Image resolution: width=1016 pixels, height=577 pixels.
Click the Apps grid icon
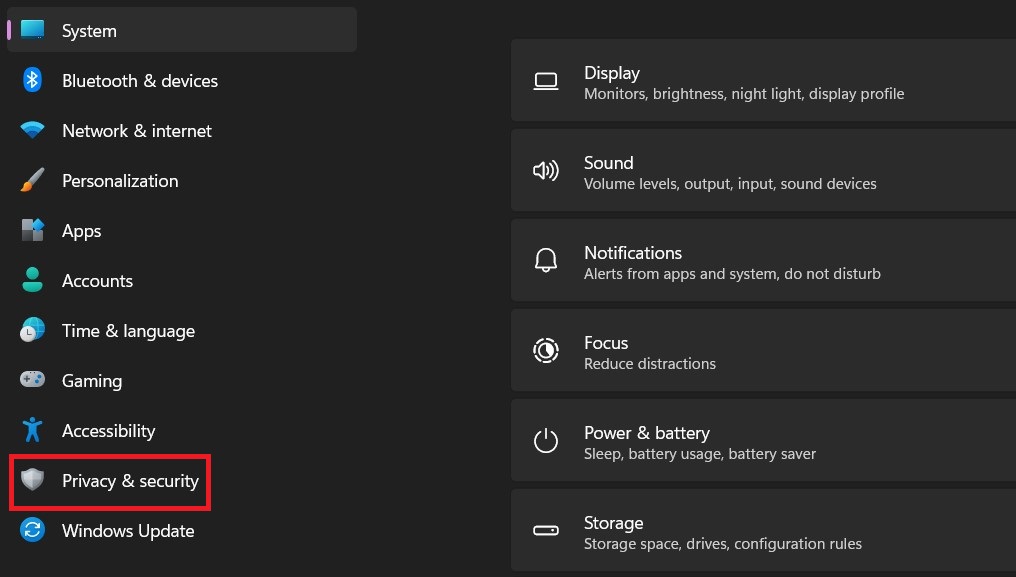[x=33, y=231]
